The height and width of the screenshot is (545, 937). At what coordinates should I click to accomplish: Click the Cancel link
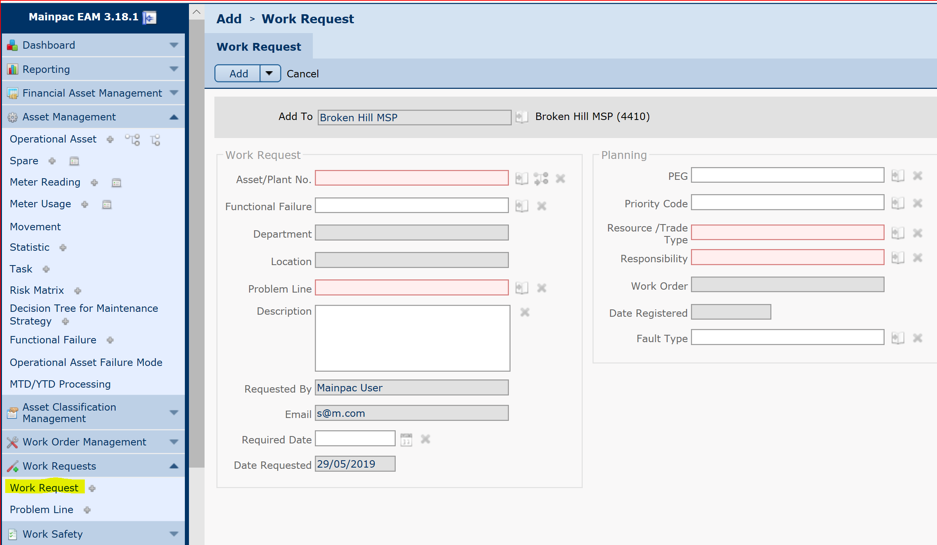click(303, 74)
